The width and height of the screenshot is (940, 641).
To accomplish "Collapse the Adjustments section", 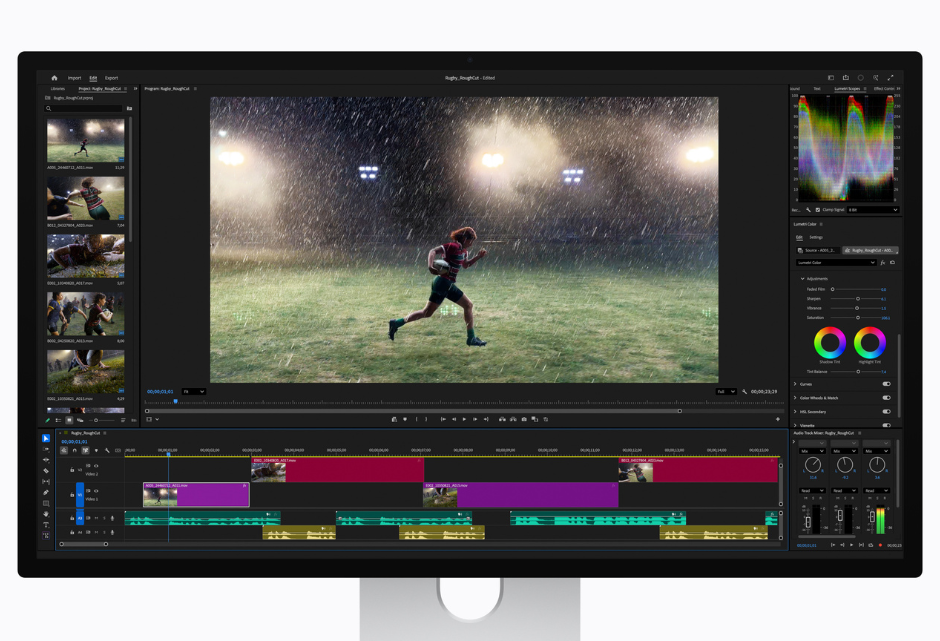I will pyautogui.click(x=802, y=279).
